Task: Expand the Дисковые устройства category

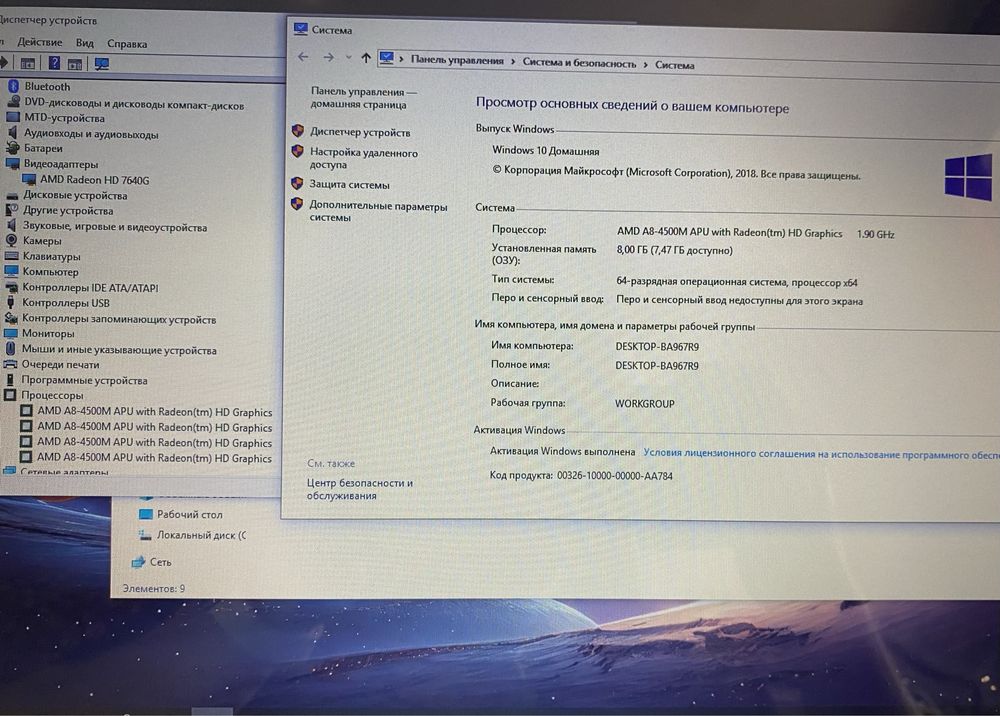Action: [75, 195]
